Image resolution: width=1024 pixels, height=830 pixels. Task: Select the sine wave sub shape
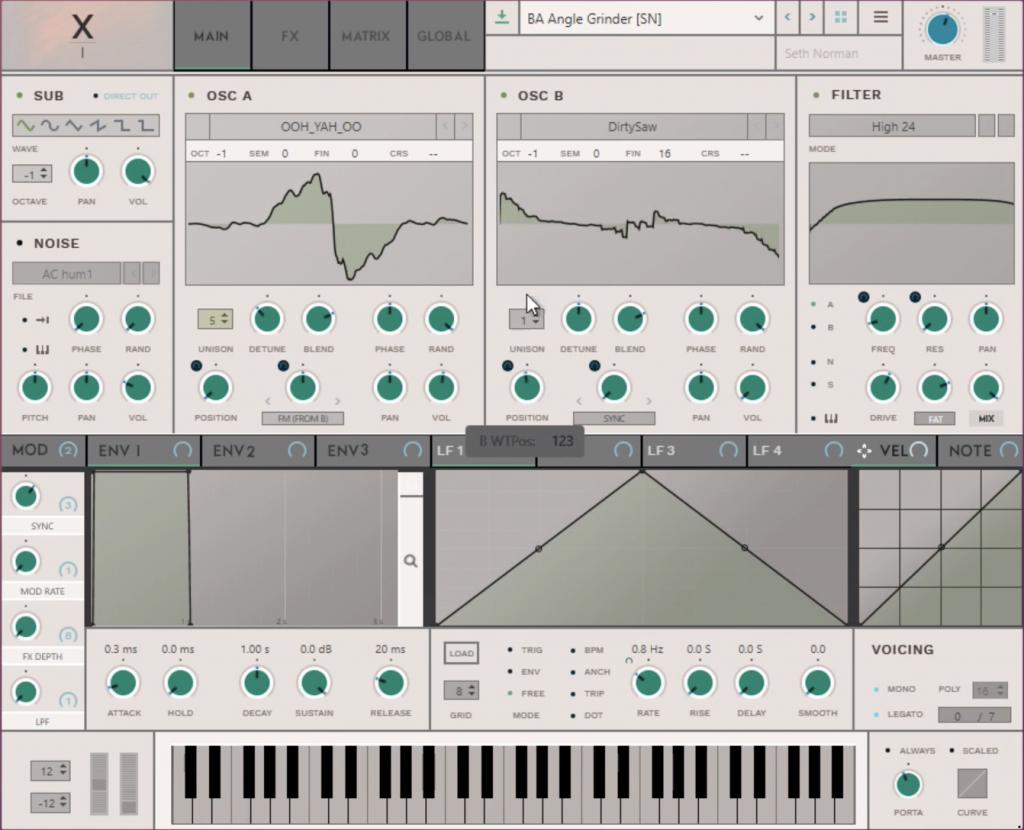(x=24, y=126)
